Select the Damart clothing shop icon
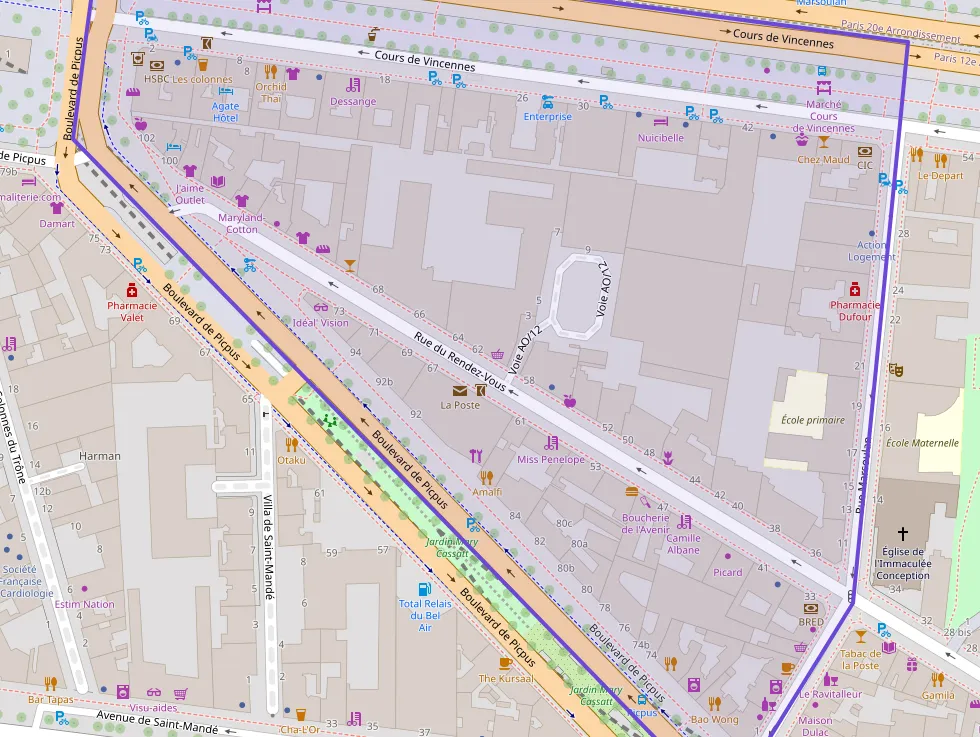This screenshot has width=980, height=737. [57, 209]
